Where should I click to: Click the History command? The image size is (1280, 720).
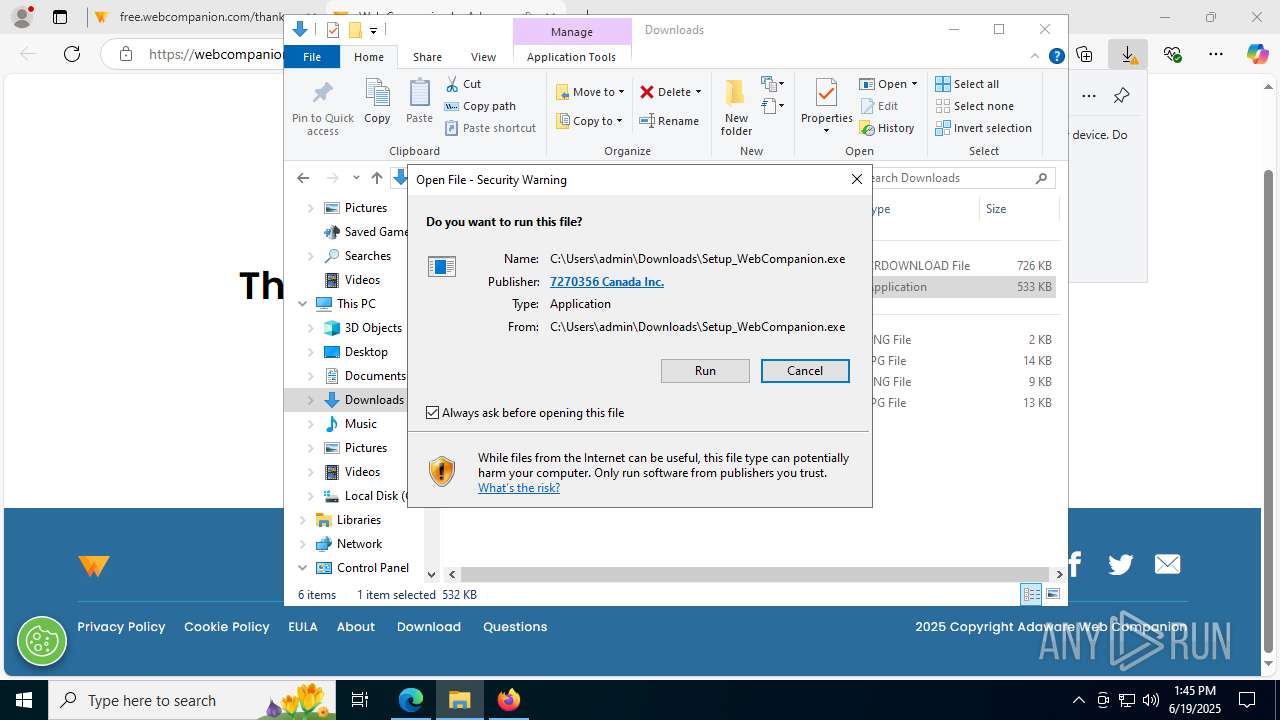887,128
